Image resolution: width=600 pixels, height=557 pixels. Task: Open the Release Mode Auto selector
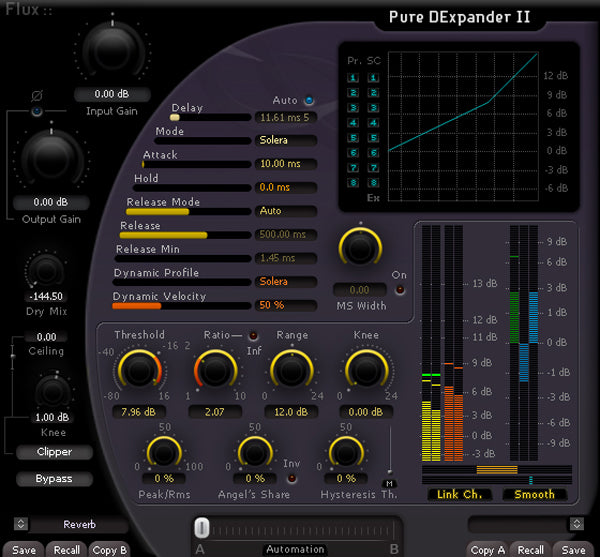pos(286,211)
